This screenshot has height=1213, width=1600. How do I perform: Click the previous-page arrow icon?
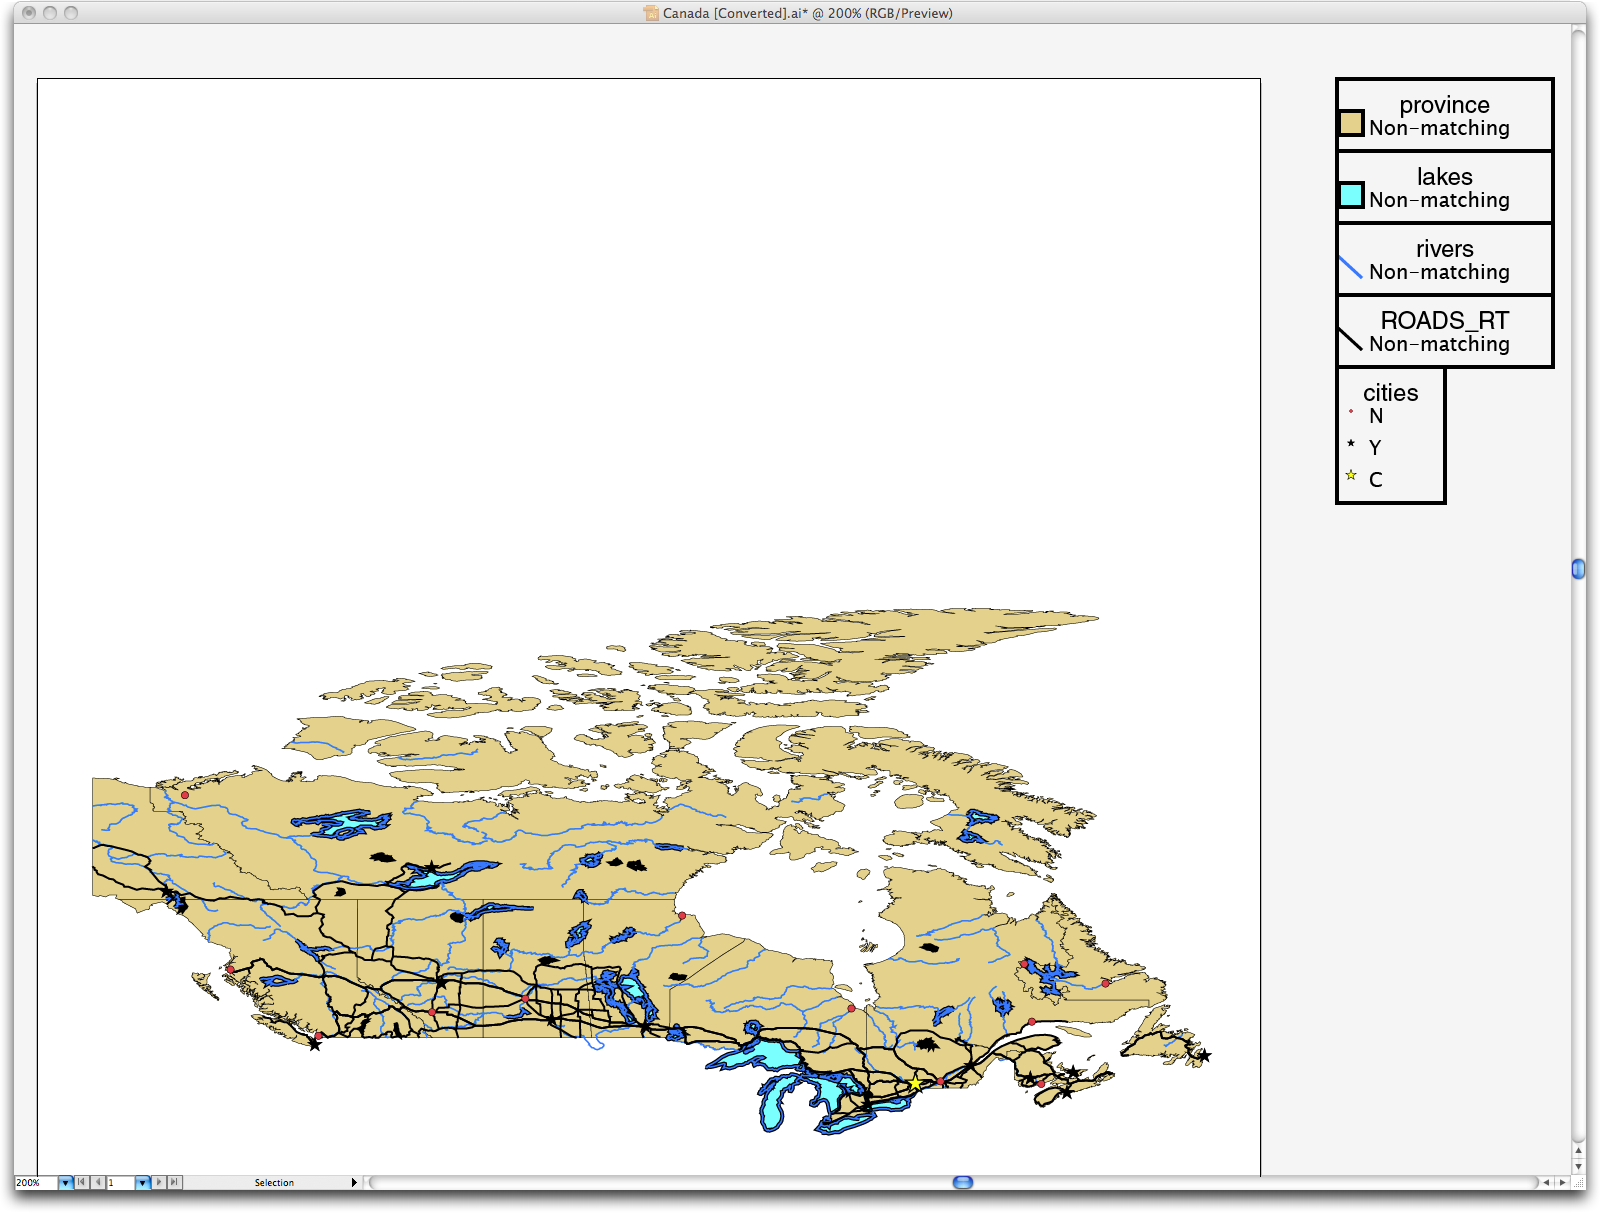coord(98,1182)
